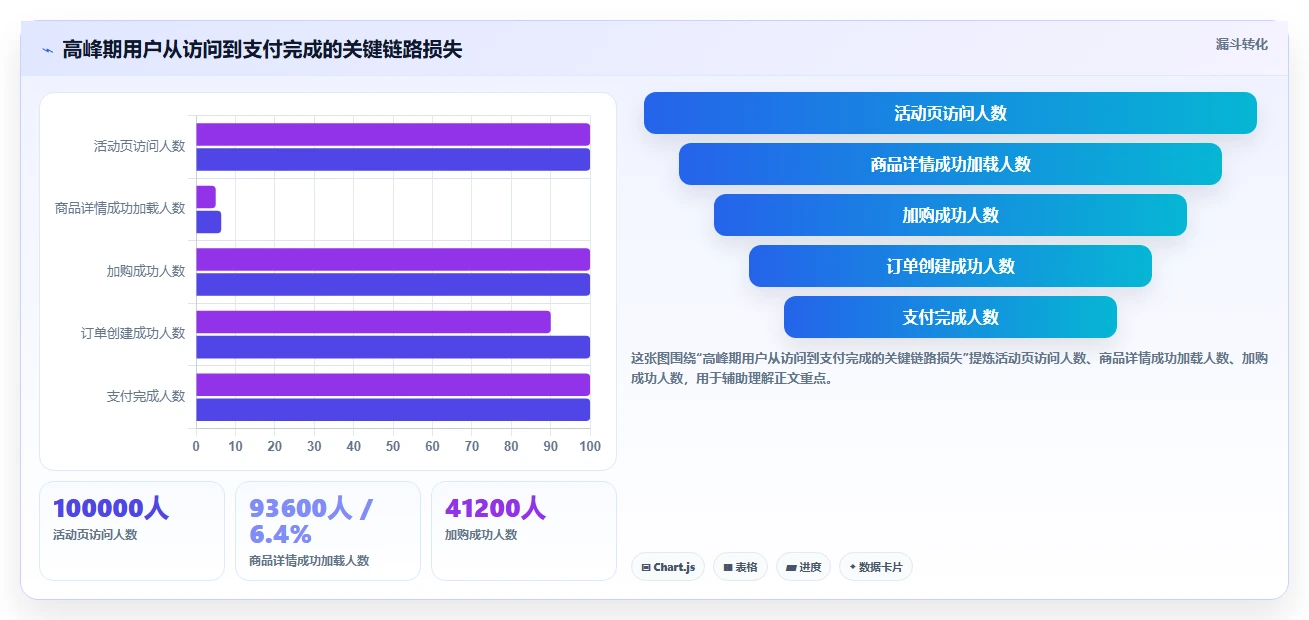Screen dimensions: 1309x620
Task: Click the Chart.js tag icon
Action: (x=646, y=567)
